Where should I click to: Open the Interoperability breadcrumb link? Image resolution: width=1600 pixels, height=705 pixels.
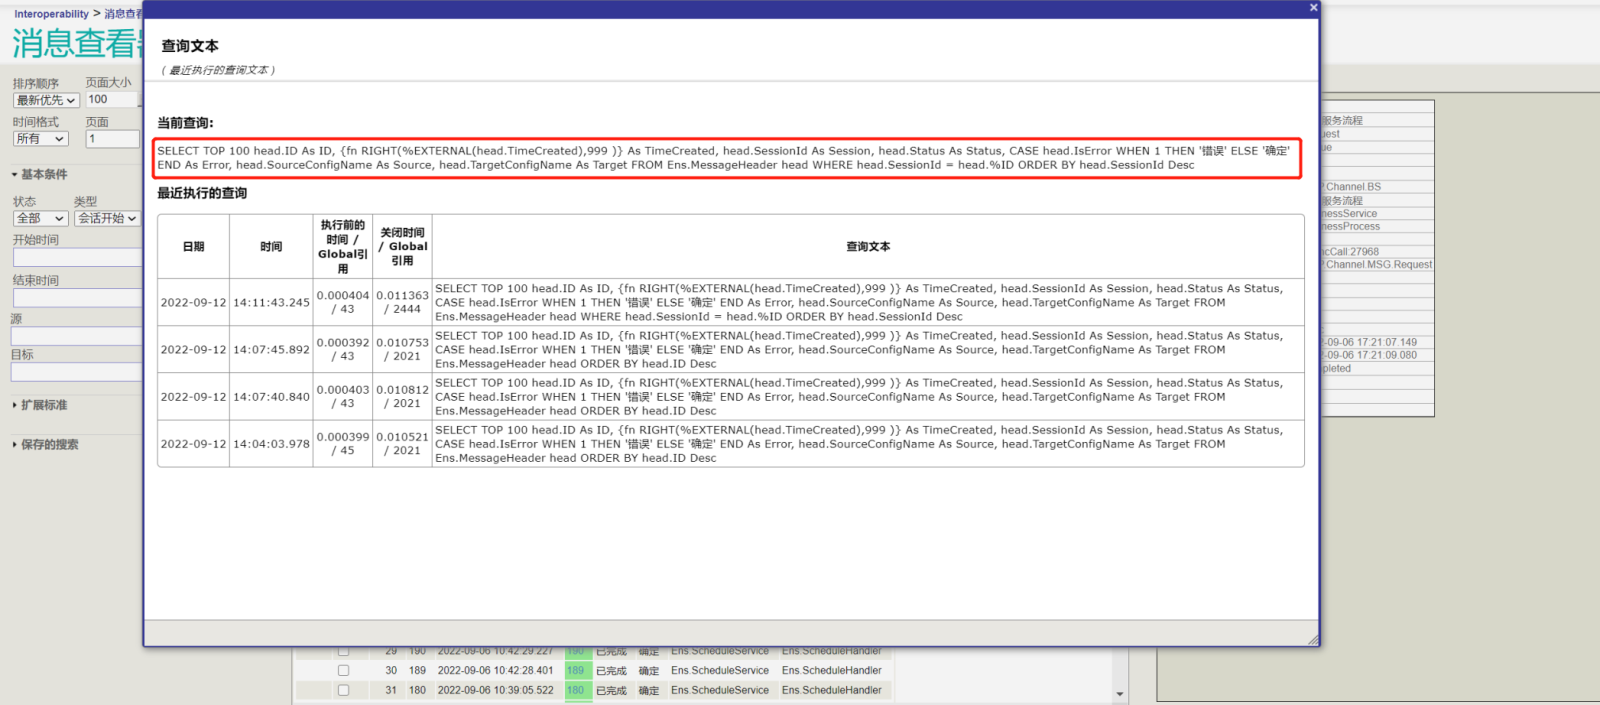(x=51, y=14)
